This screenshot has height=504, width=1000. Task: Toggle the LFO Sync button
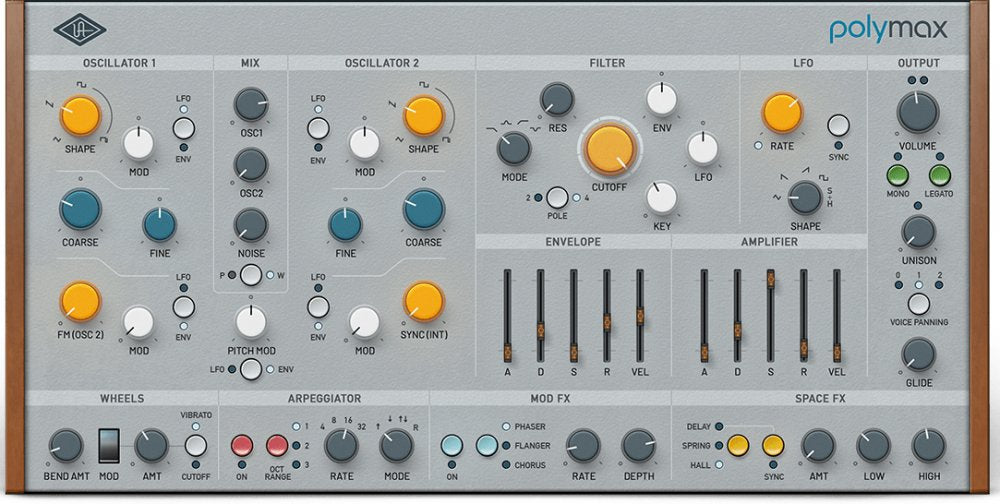pos(838,126)
